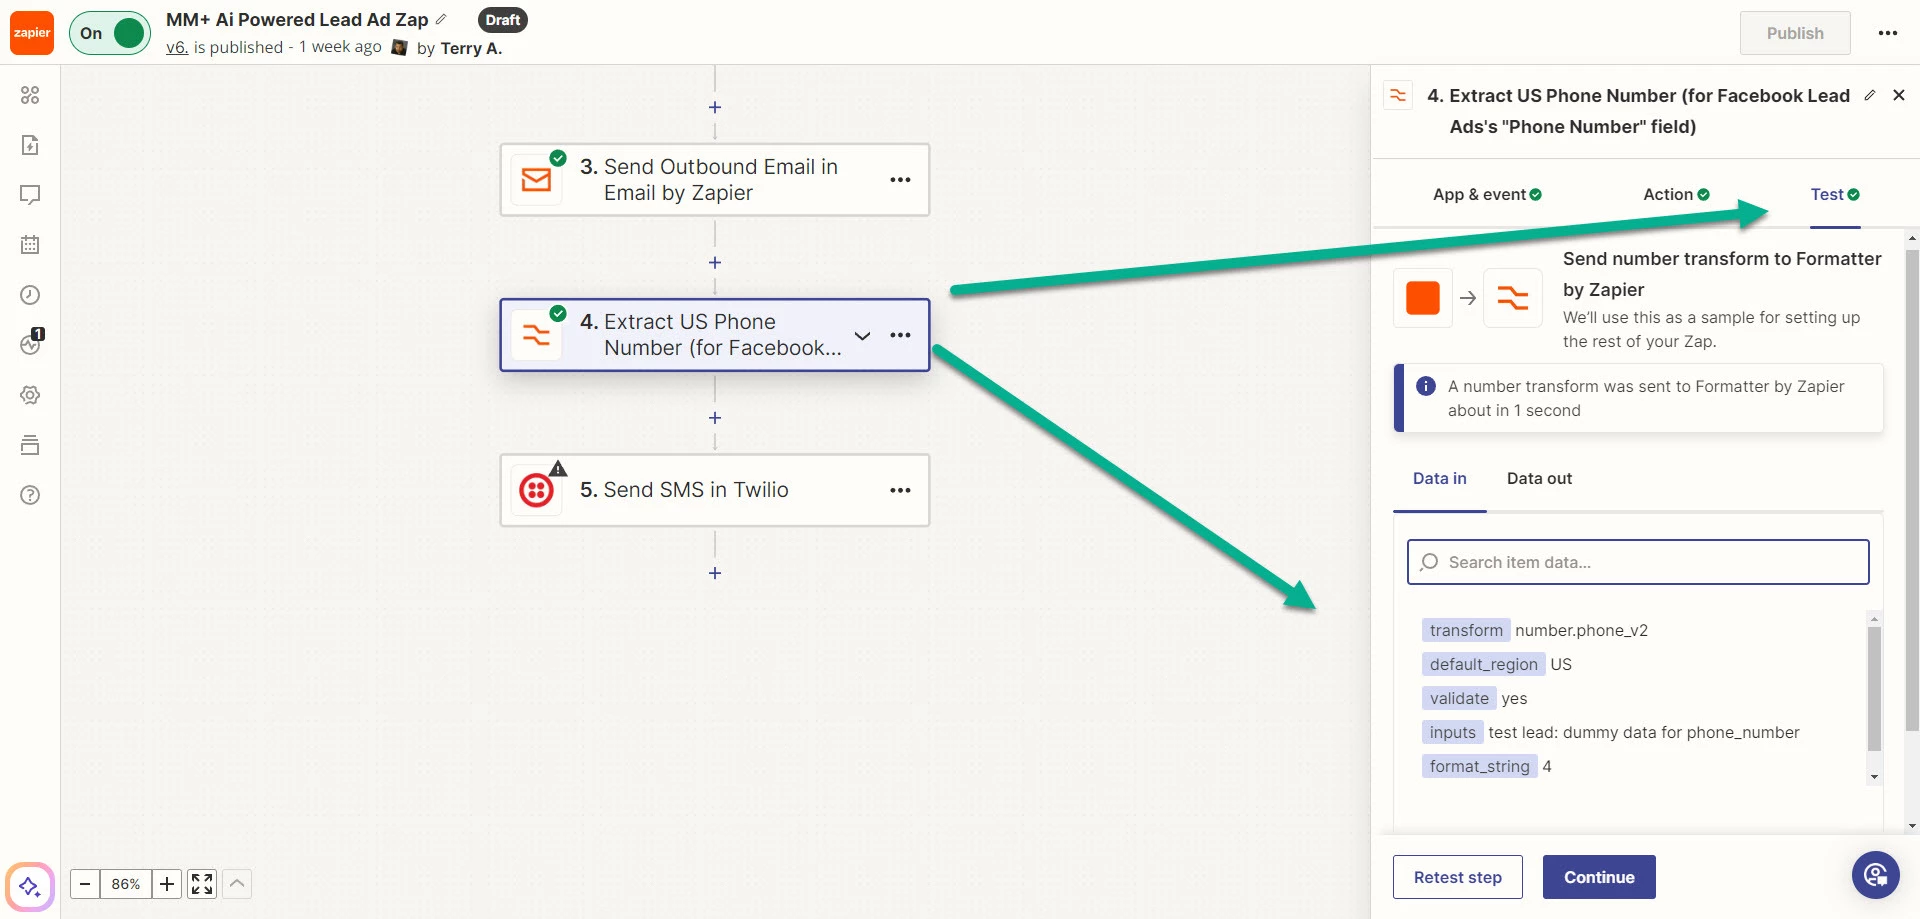Open the Zap details file icon in sidebar
This screenshot has width=1920, height=919.
click(30, 145)
